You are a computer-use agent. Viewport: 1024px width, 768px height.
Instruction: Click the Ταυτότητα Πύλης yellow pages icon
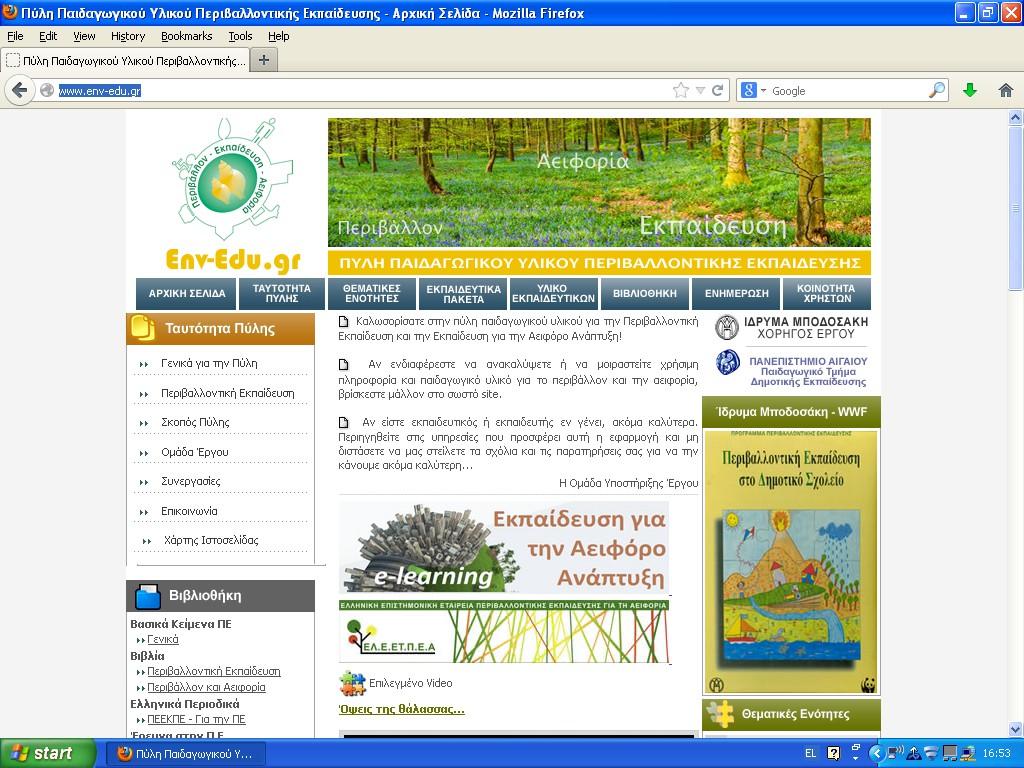142,328
